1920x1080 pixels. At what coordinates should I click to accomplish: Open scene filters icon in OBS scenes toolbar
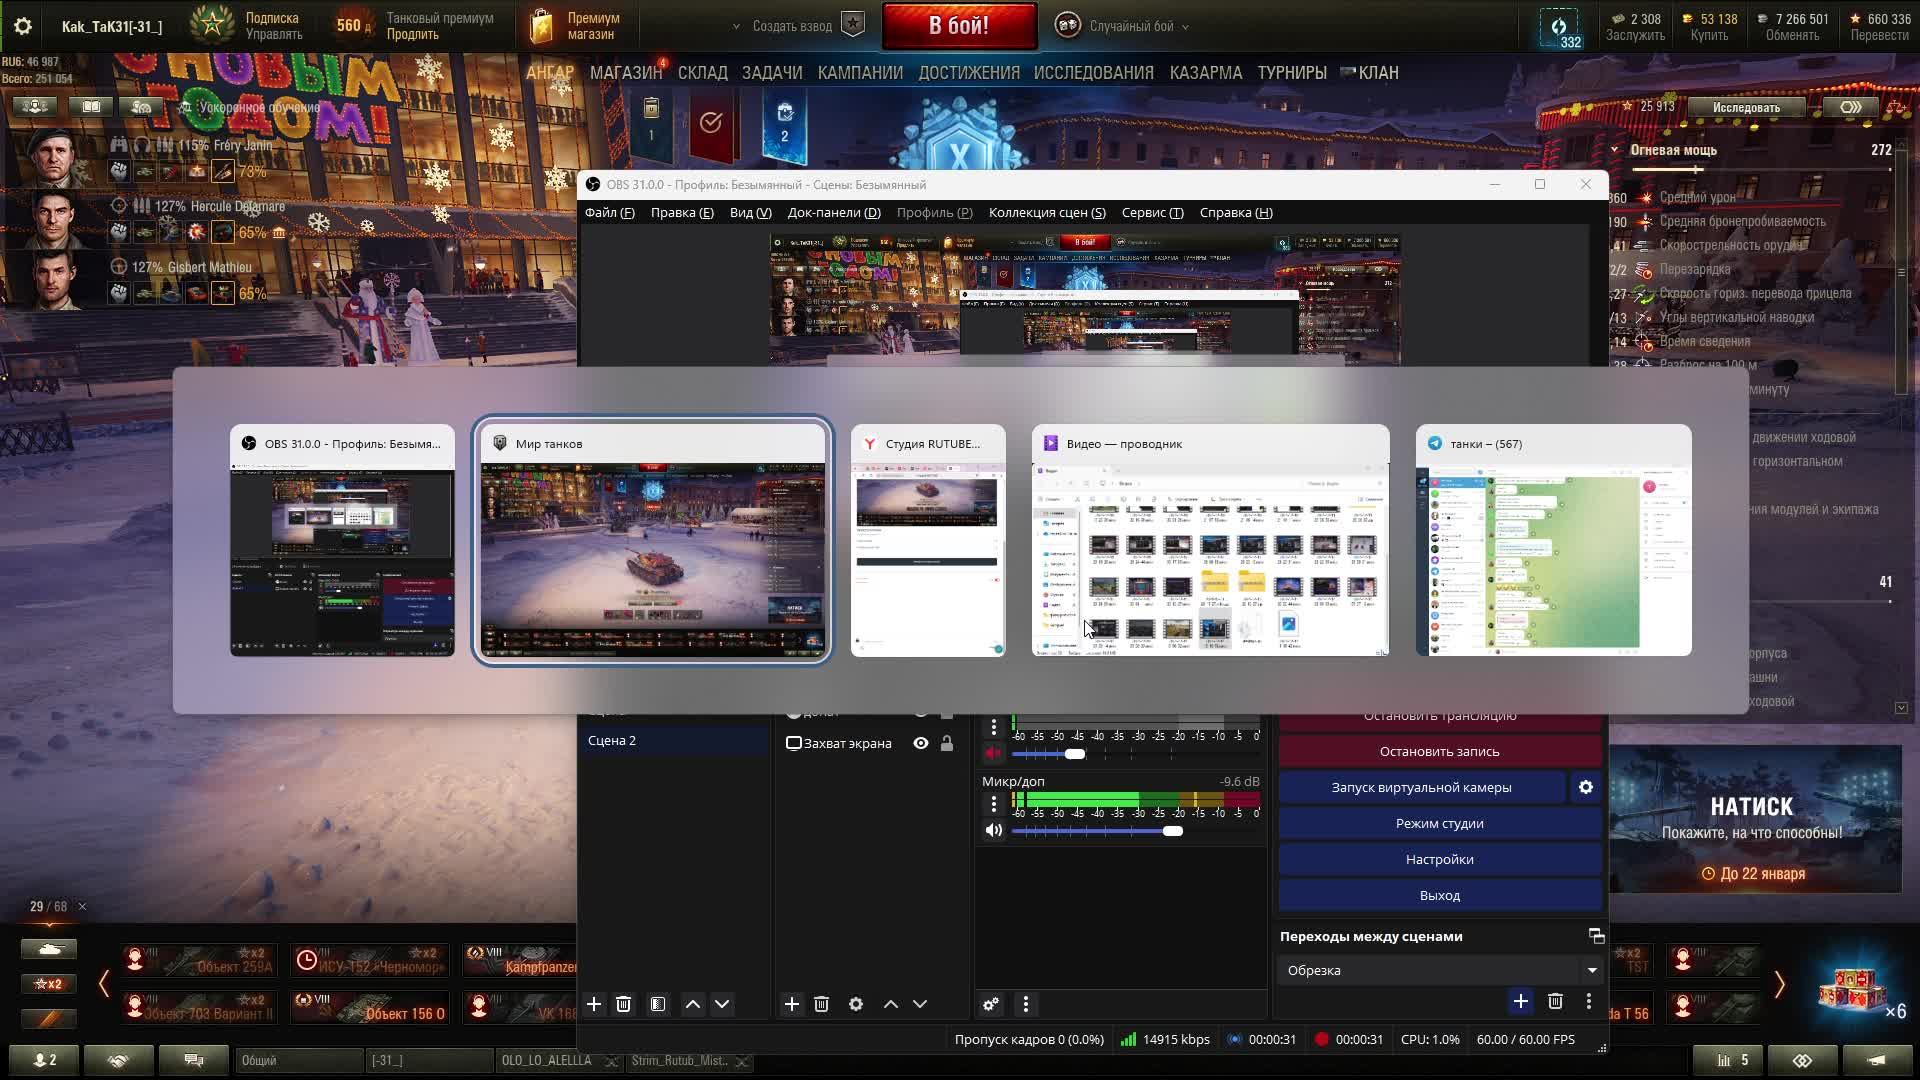(x=658, y=1004)
